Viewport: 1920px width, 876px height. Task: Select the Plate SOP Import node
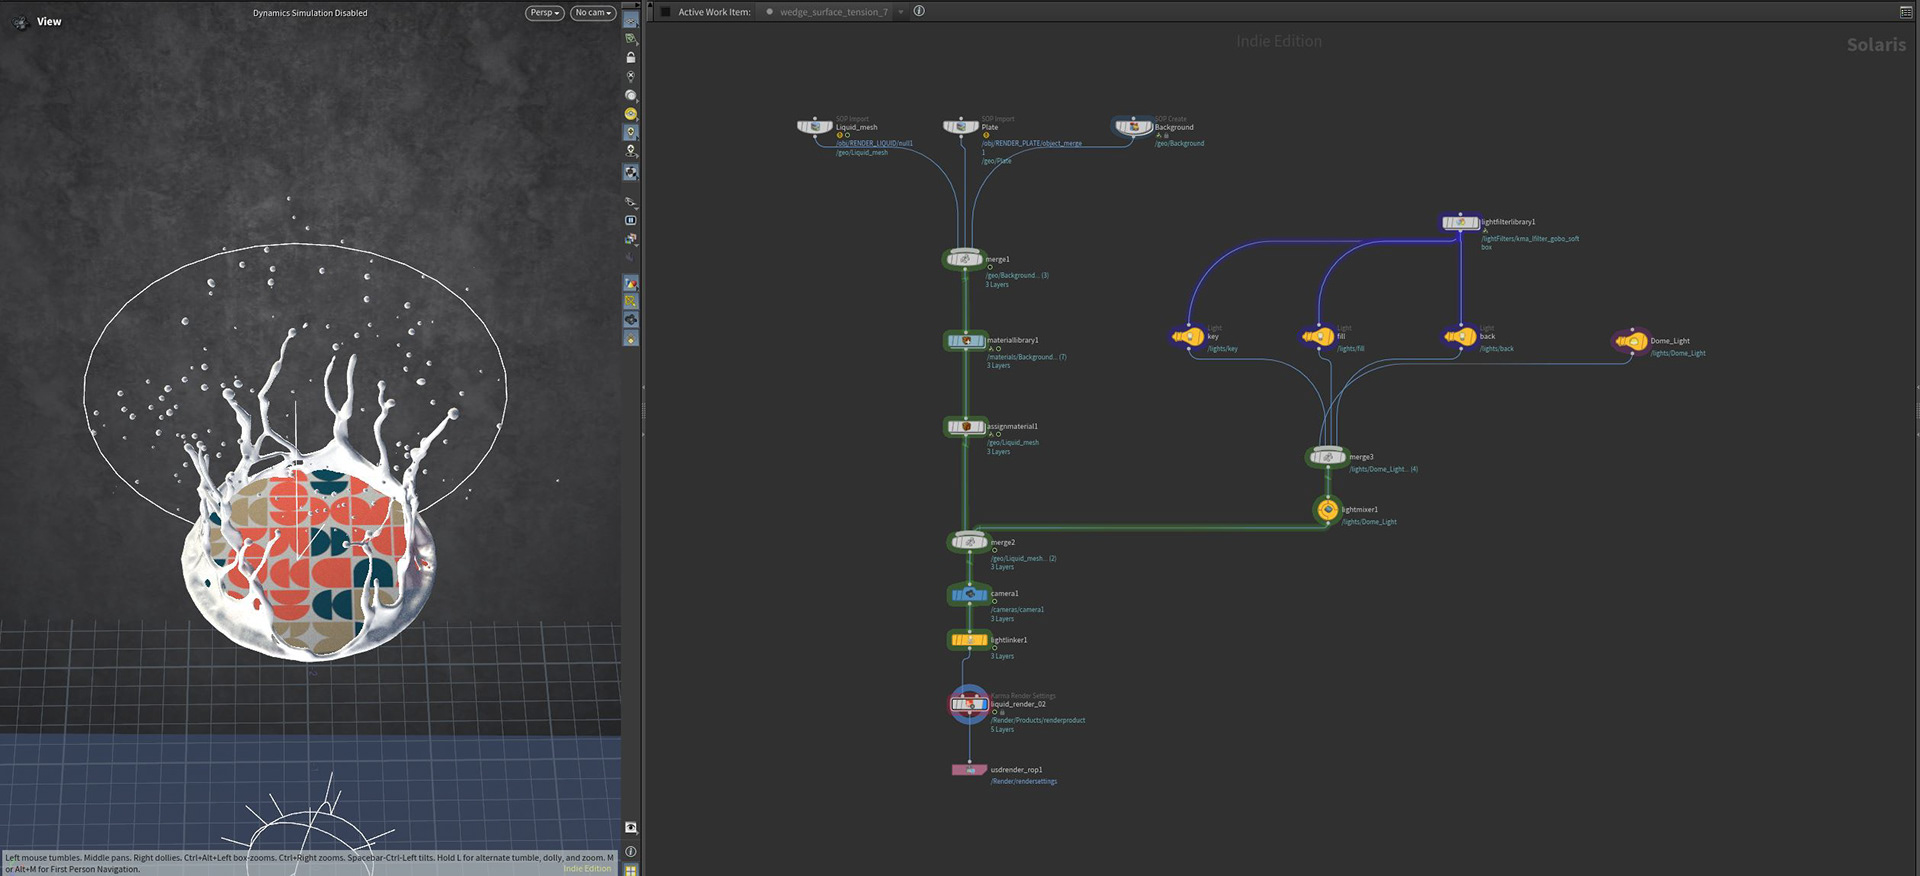pyautogui.click(x=961, y=127)
